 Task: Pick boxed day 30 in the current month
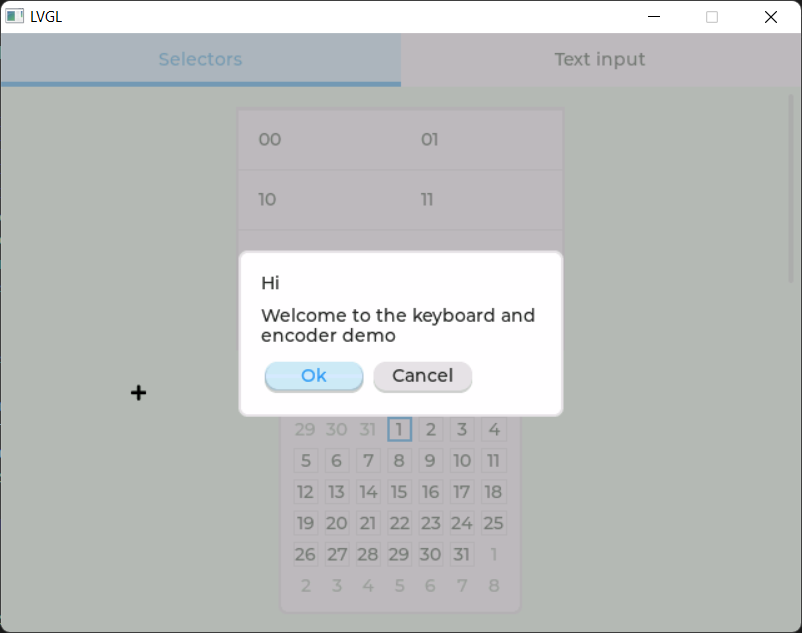pyautogui.click(x=431, y=554)
